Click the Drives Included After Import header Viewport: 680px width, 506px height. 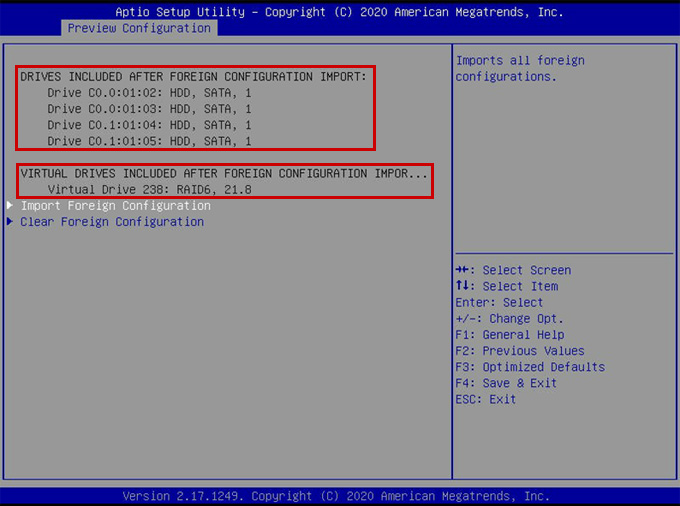193,76
